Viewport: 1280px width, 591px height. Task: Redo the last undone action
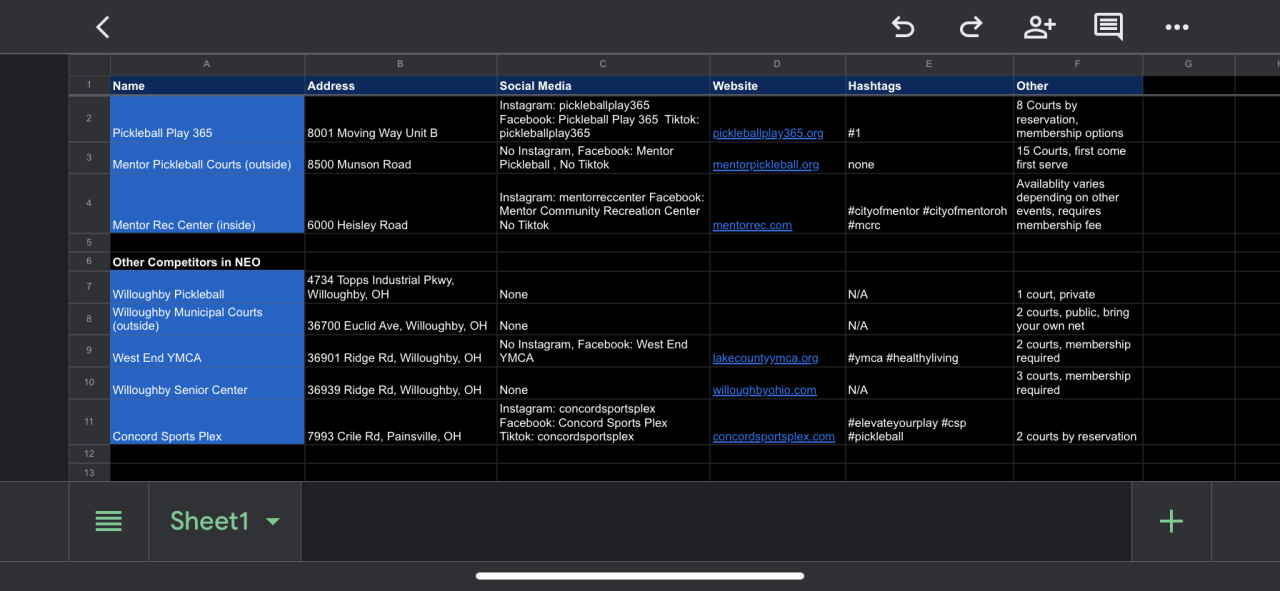[970, 27]
